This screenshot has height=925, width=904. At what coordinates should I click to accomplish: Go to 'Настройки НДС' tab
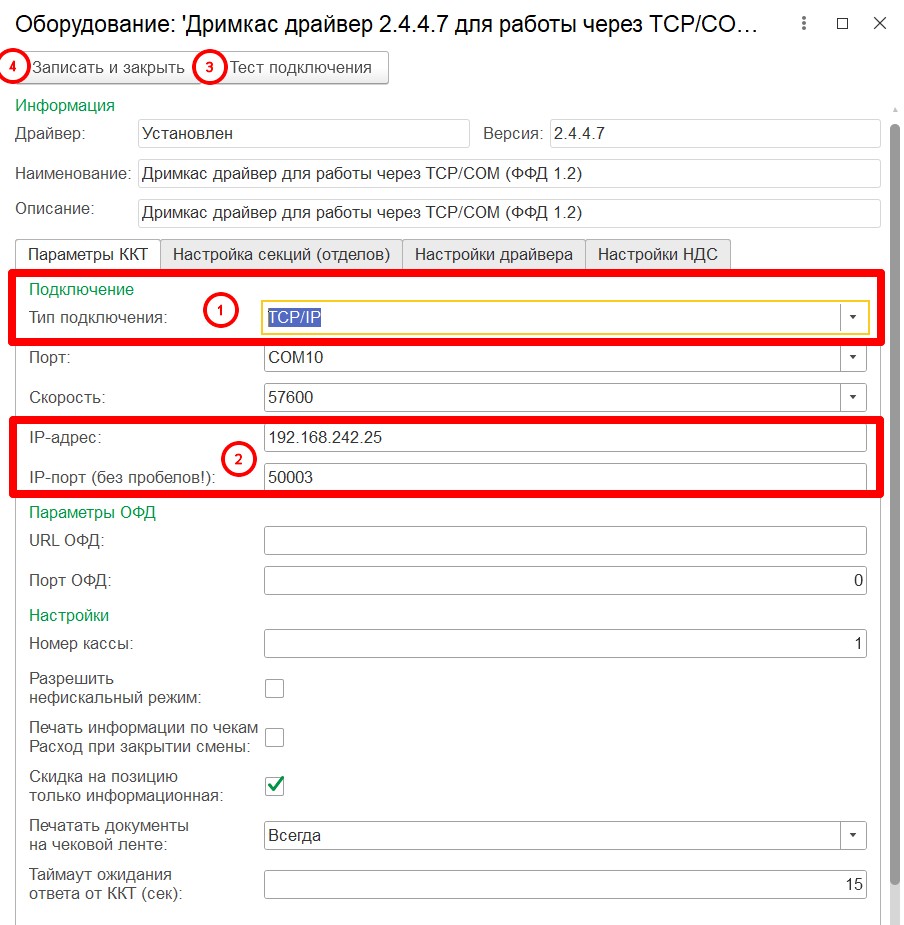(x=657, y=254)
